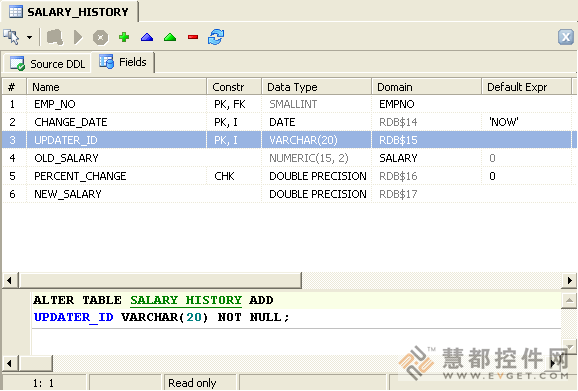Click the SQL pane scroll-up arrow
This screenshot has width=578, height=391.
pos(569,300)
